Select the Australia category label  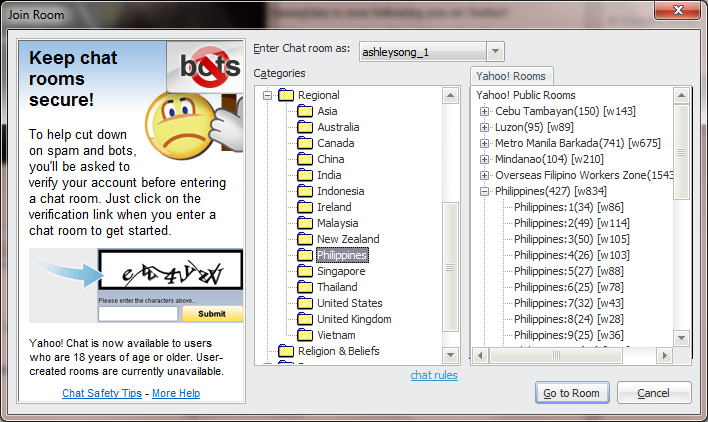coord(338,127)
